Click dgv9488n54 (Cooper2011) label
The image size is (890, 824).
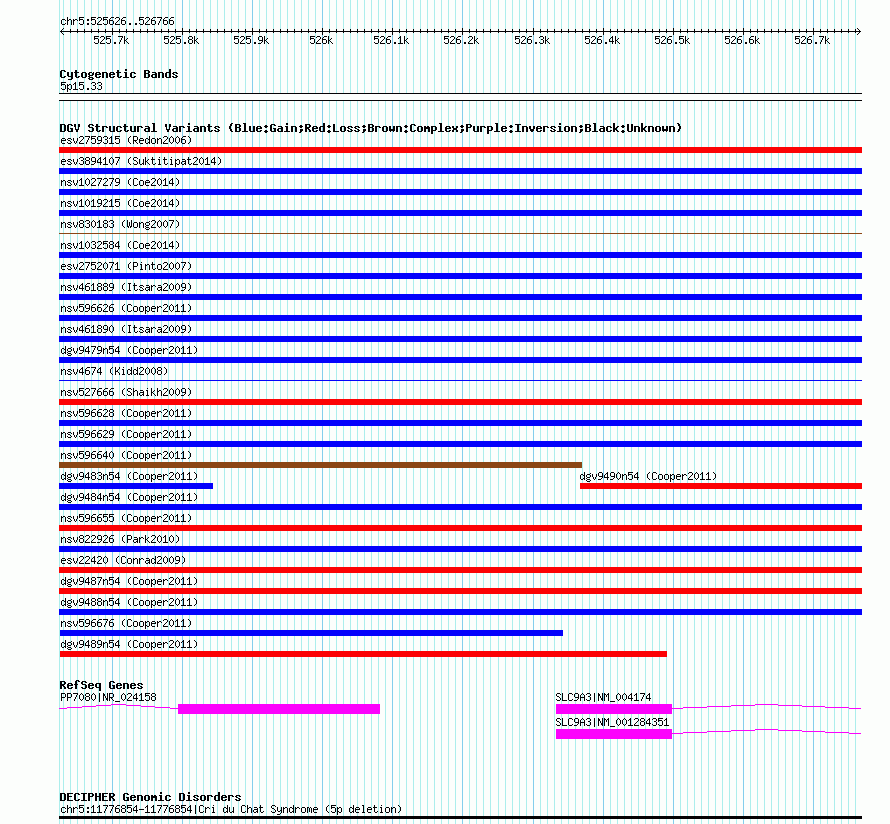(x=129, y=602)
